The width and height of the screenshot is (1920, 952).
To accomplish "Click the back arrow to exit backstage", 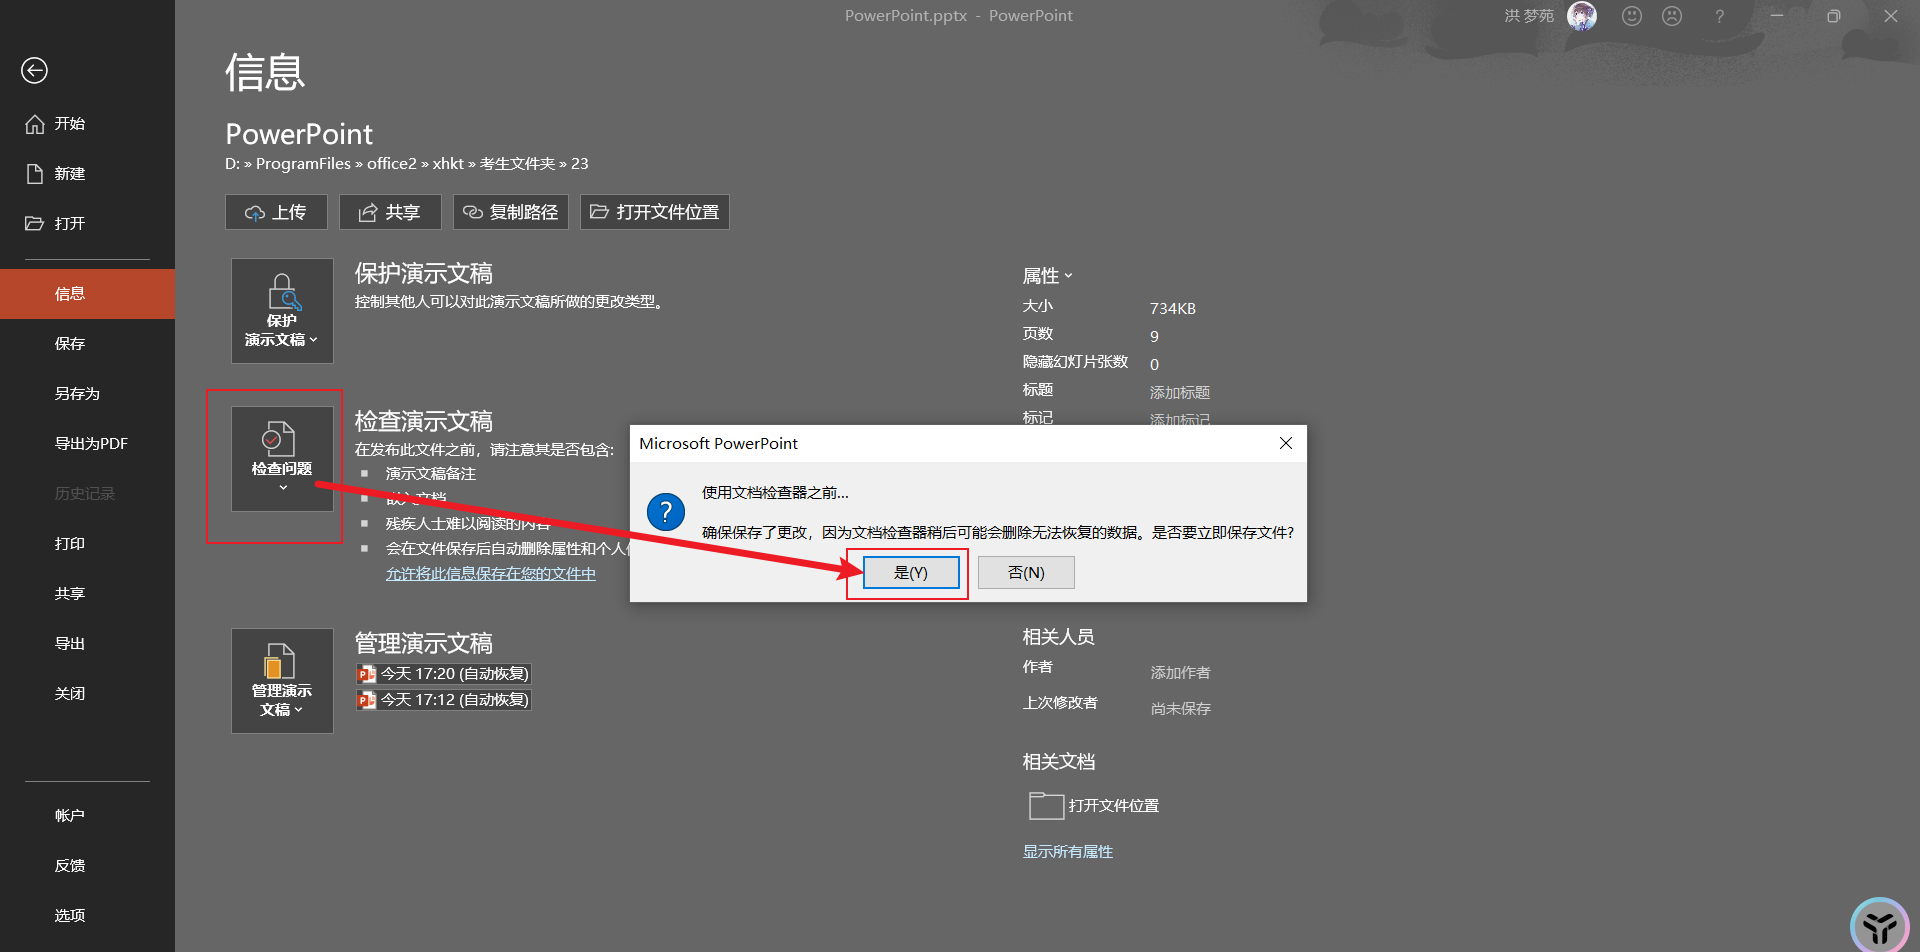I will 34,70.
